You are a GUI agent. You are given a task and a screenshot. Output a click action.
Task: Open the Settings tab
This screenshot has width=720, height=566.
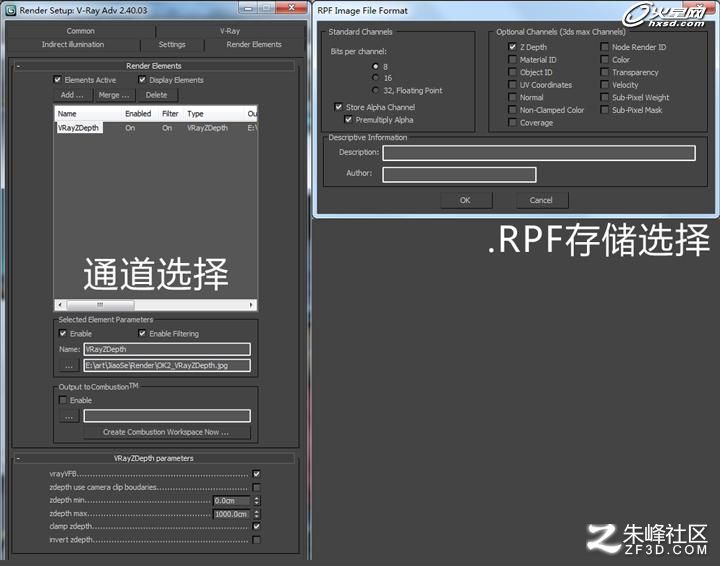(172, 45)
